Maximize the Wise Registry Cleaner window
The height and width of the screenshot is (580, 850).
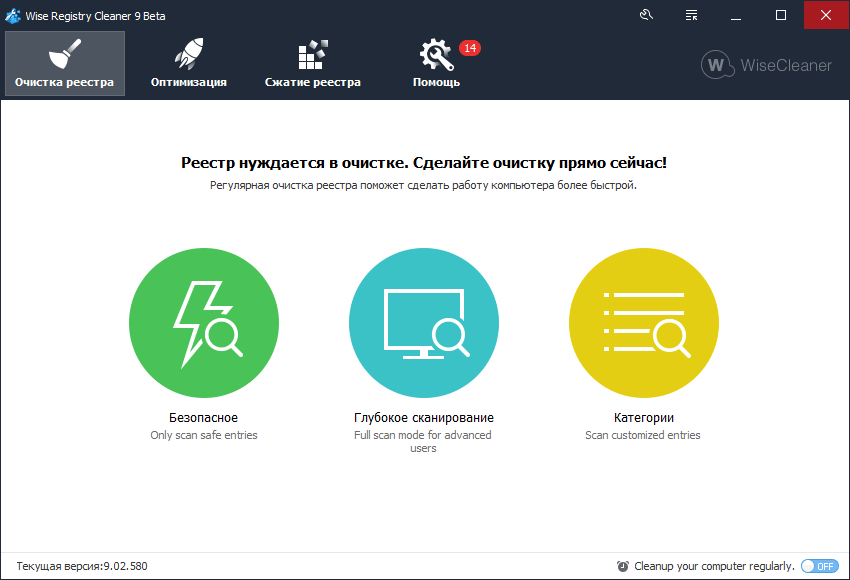(x=781, y=15)
